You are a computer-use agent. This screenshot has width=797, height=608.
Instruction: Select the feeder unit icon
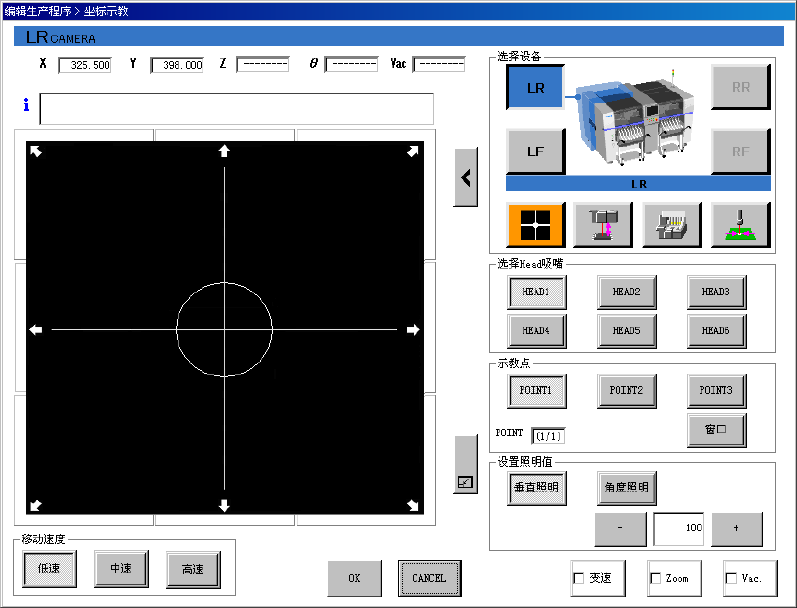pos(672,224)
